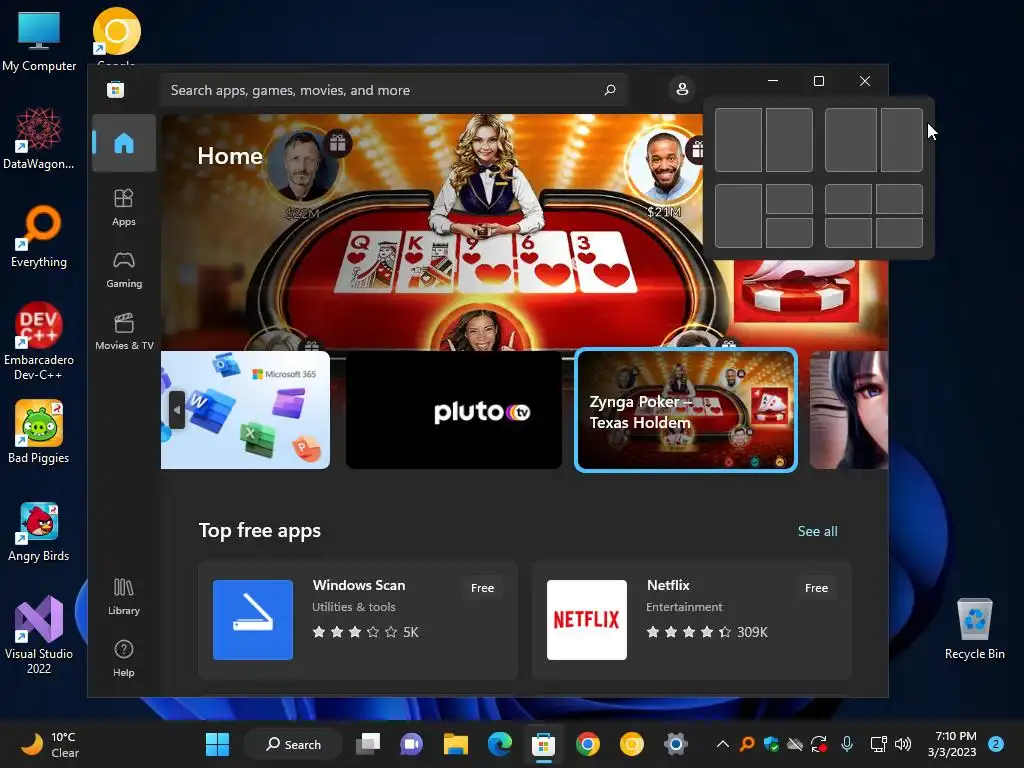The width and height of the screenshot is (1024, 768).
Task: Open the Windows Scan app icon
Action: tap(253, 620)
